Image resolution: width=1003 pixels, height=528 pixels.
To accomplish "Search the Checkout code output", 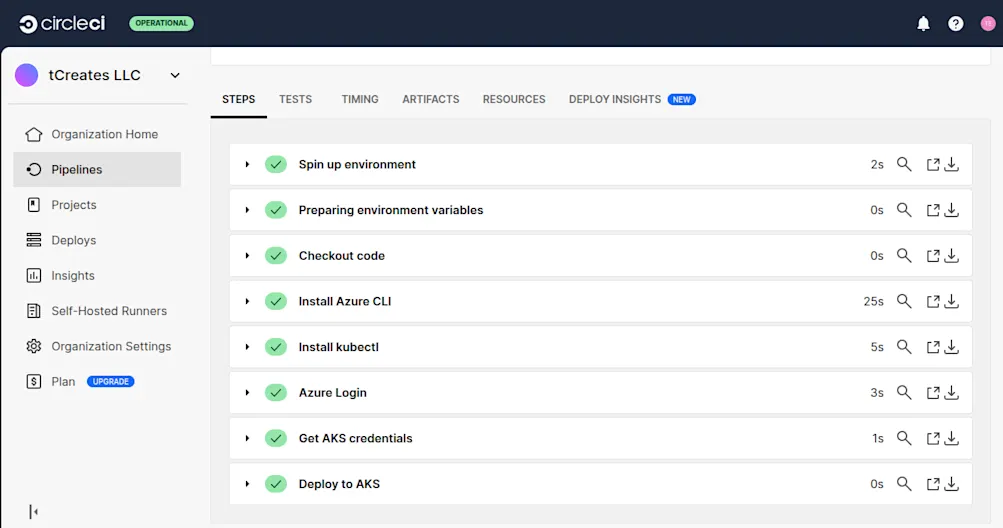I will point(904,255).
